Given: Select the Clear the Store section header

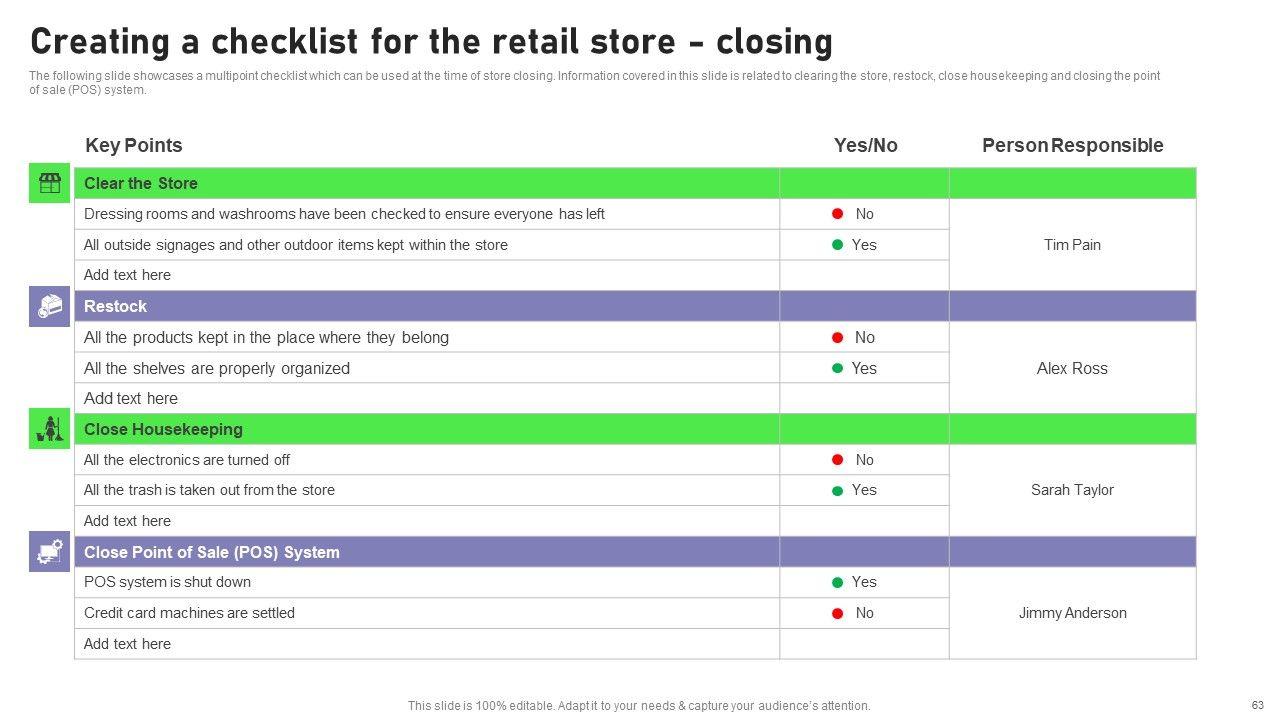Looking at the screenshot, I should tap(141, 183).
